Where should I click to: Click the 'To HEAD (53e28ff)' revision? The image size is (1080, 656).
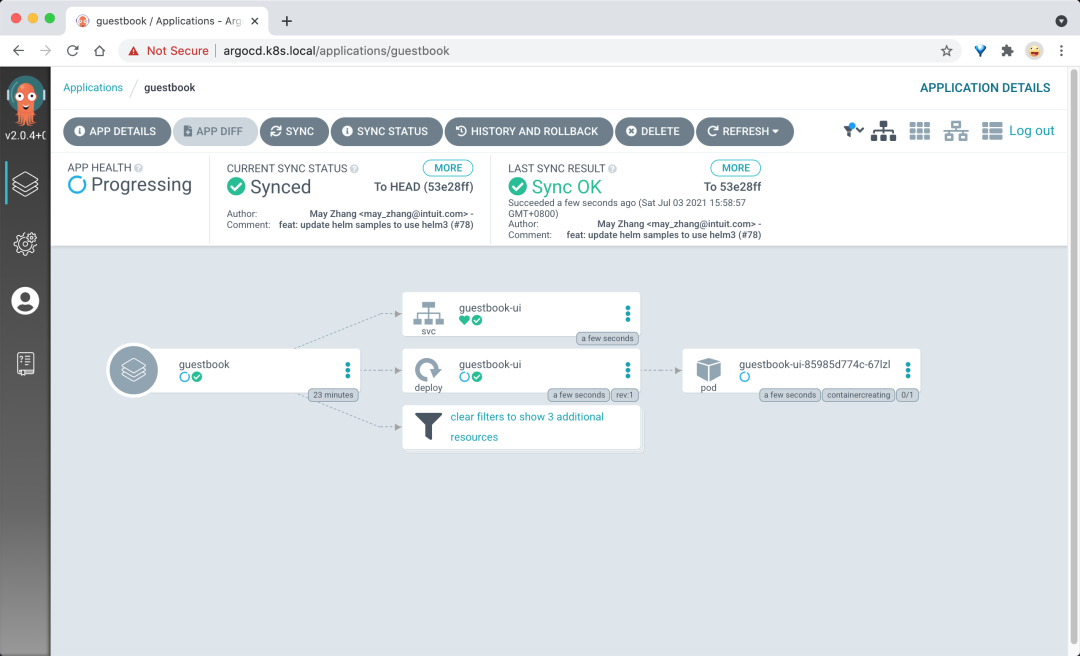click(x=424, y=187)
